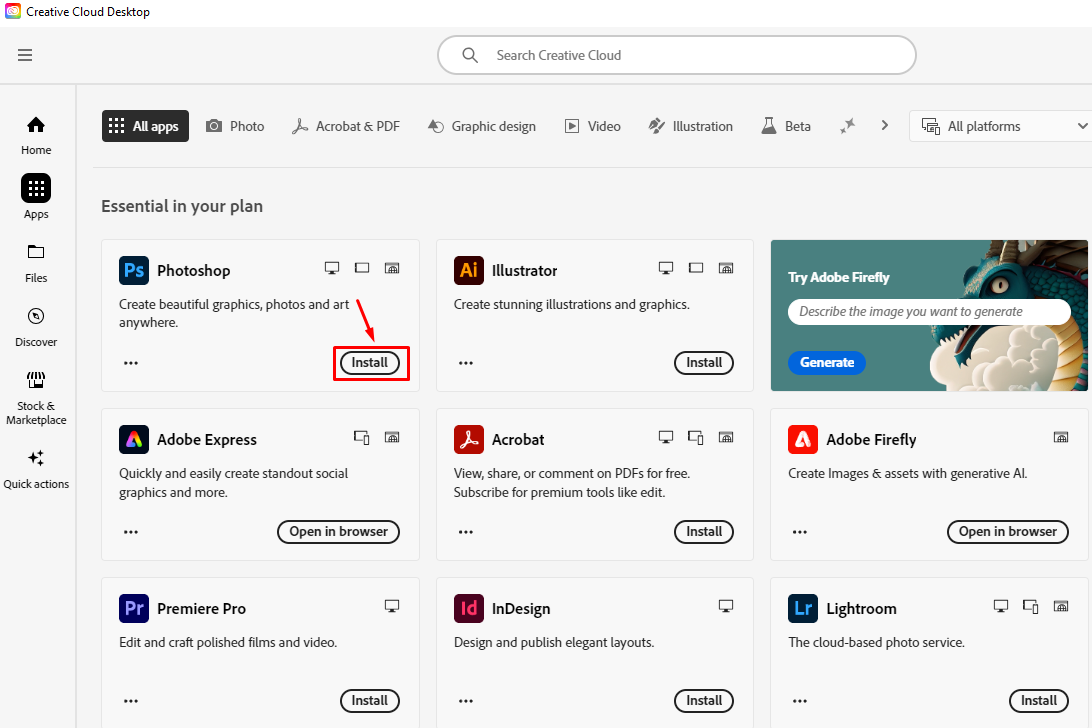Click the Photoshop app icon
Image resolution: width=1092 pixels, height=728 pixels.
tap(134, 270)
